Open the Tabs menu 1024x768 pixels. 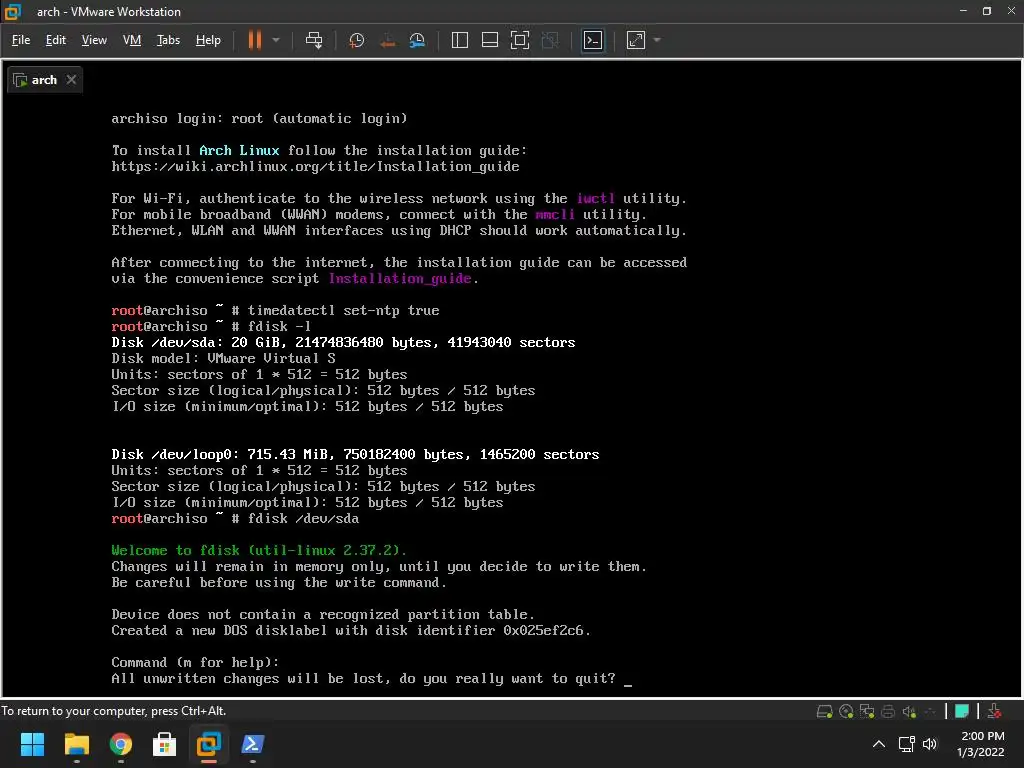click(x=168, y=40)
